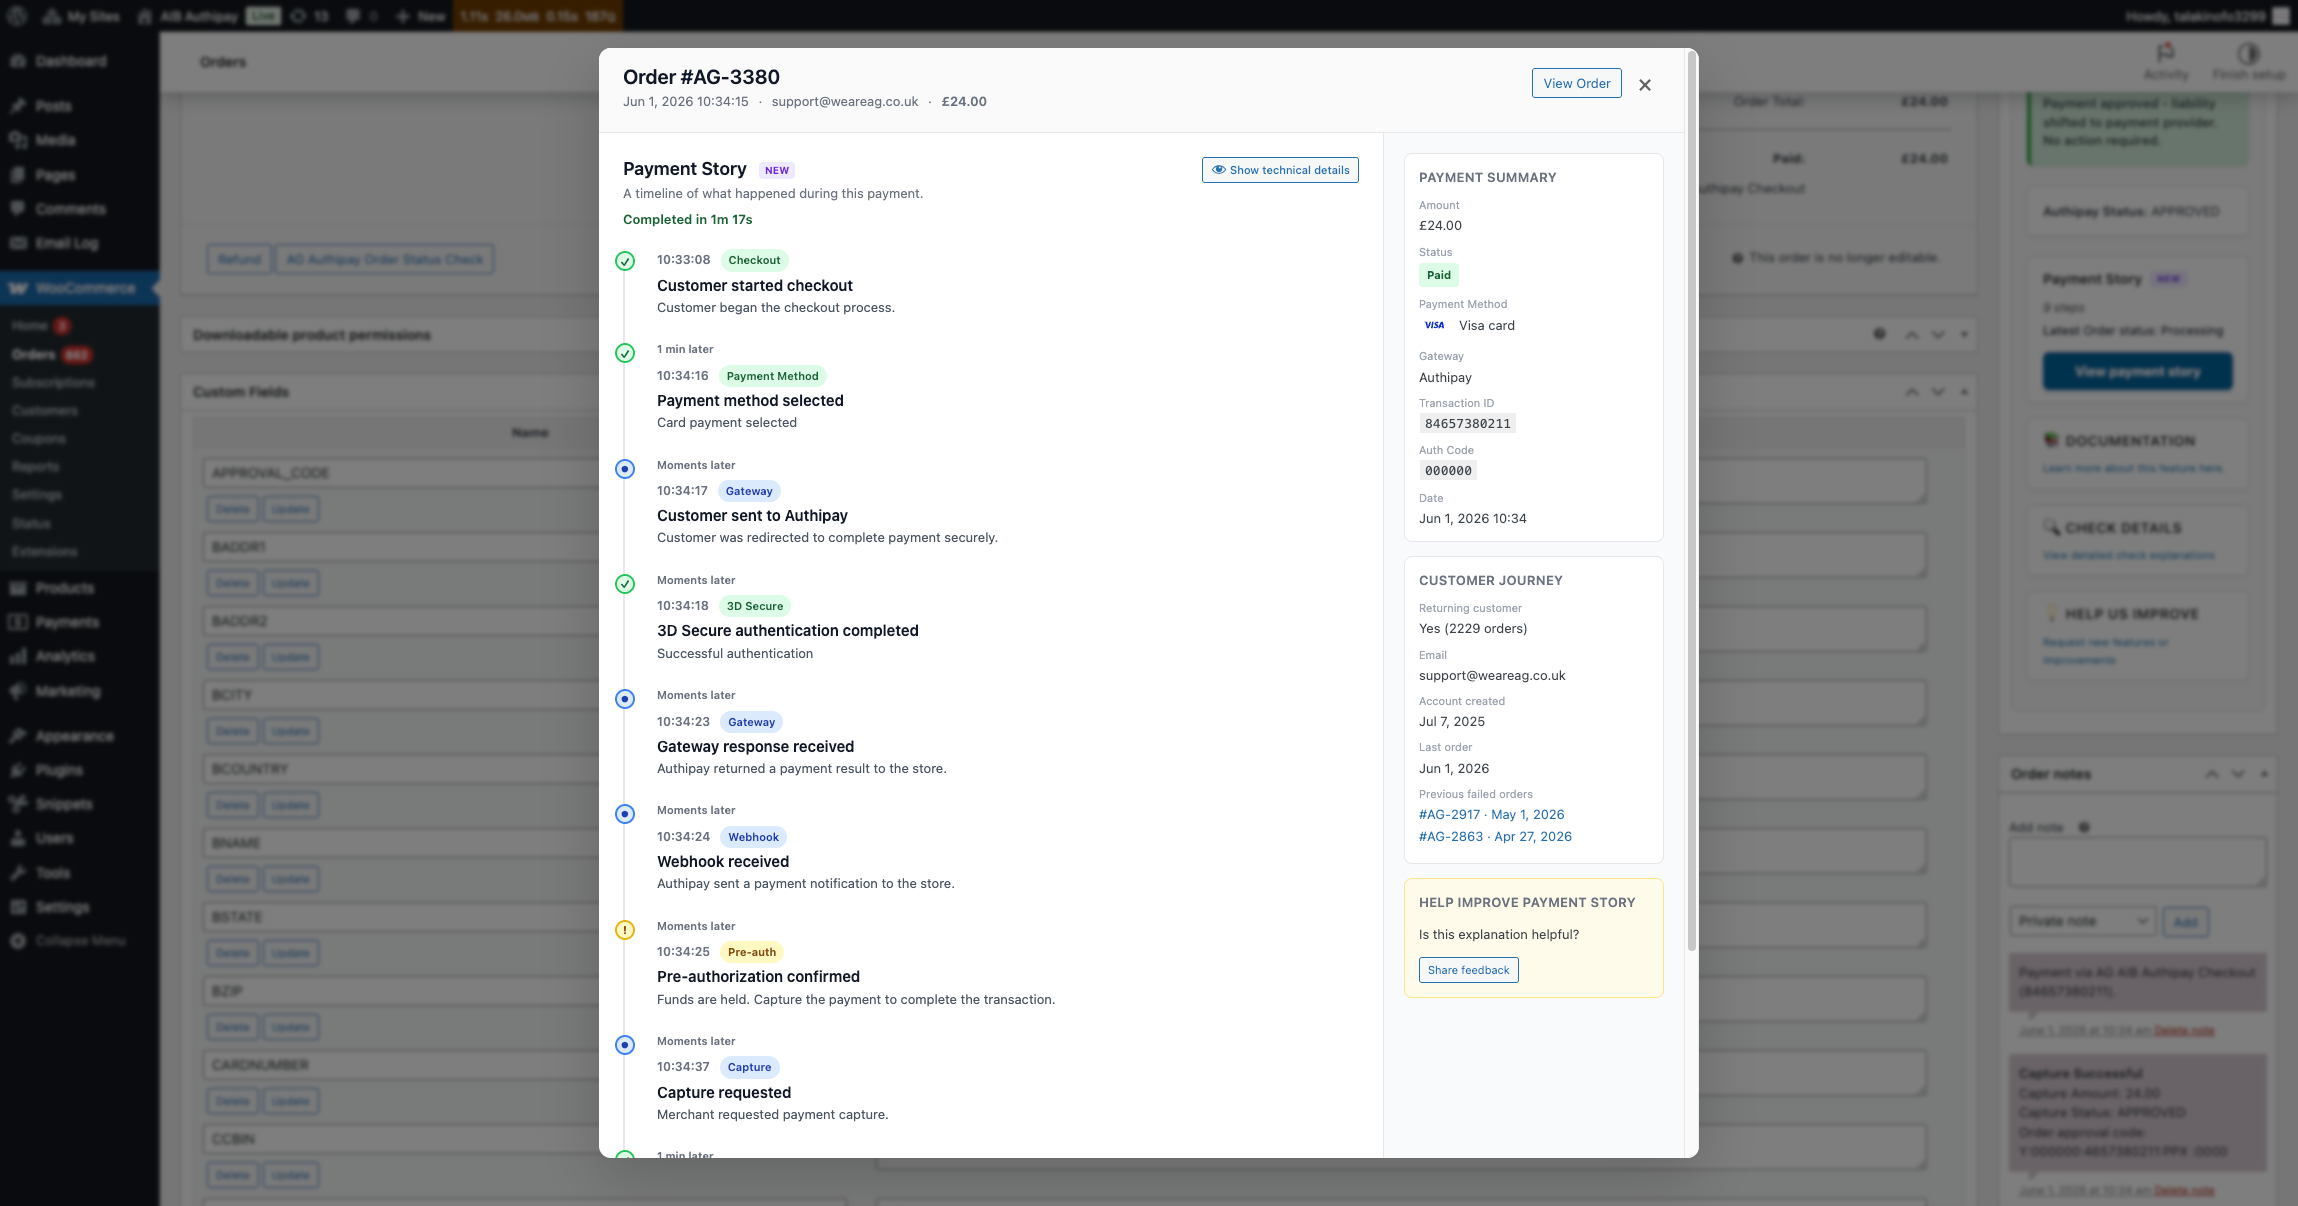Open My Sites in the admin bar
2298x1206 pixels.
(82, 16)
